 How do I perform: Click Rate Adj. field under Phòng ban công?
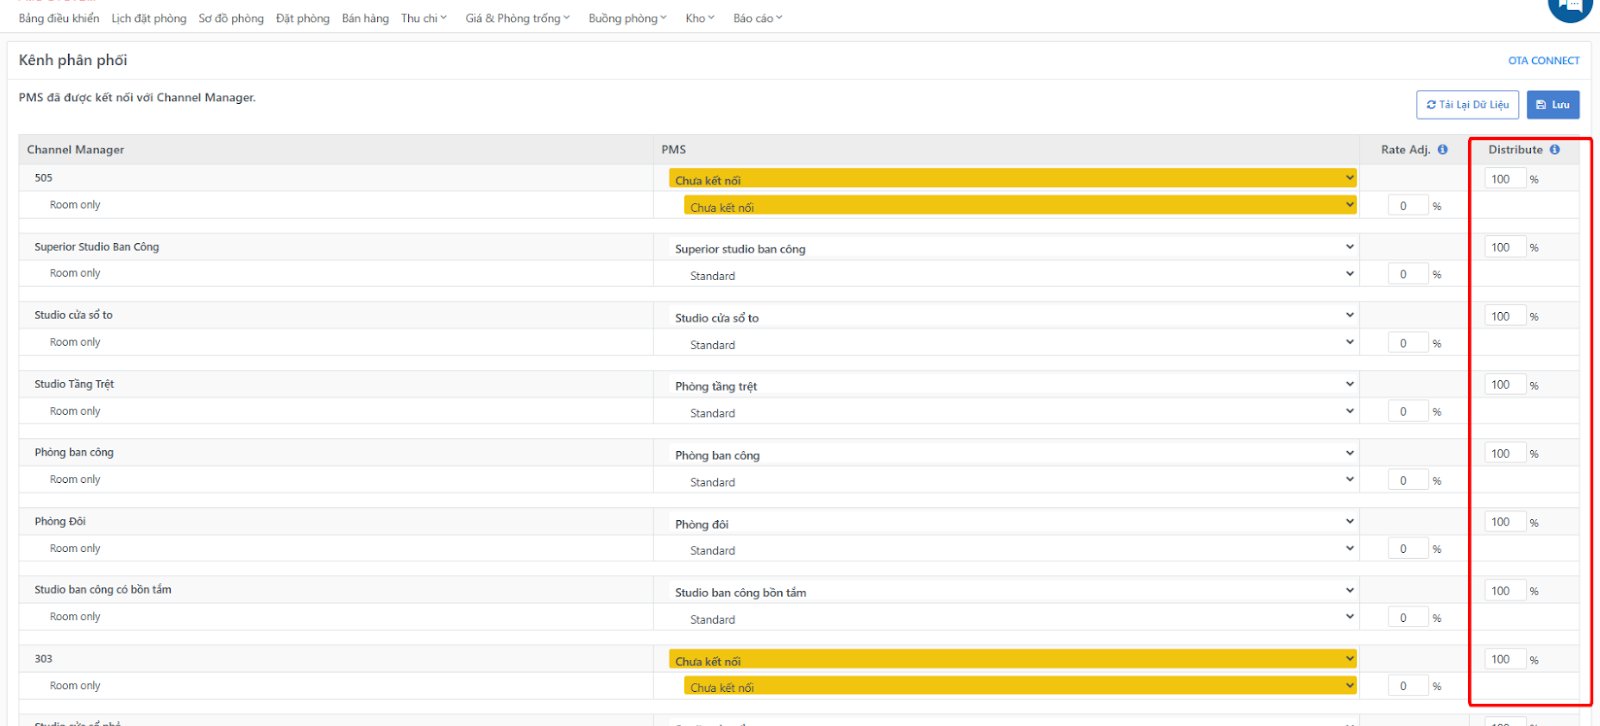(1408, 480)
